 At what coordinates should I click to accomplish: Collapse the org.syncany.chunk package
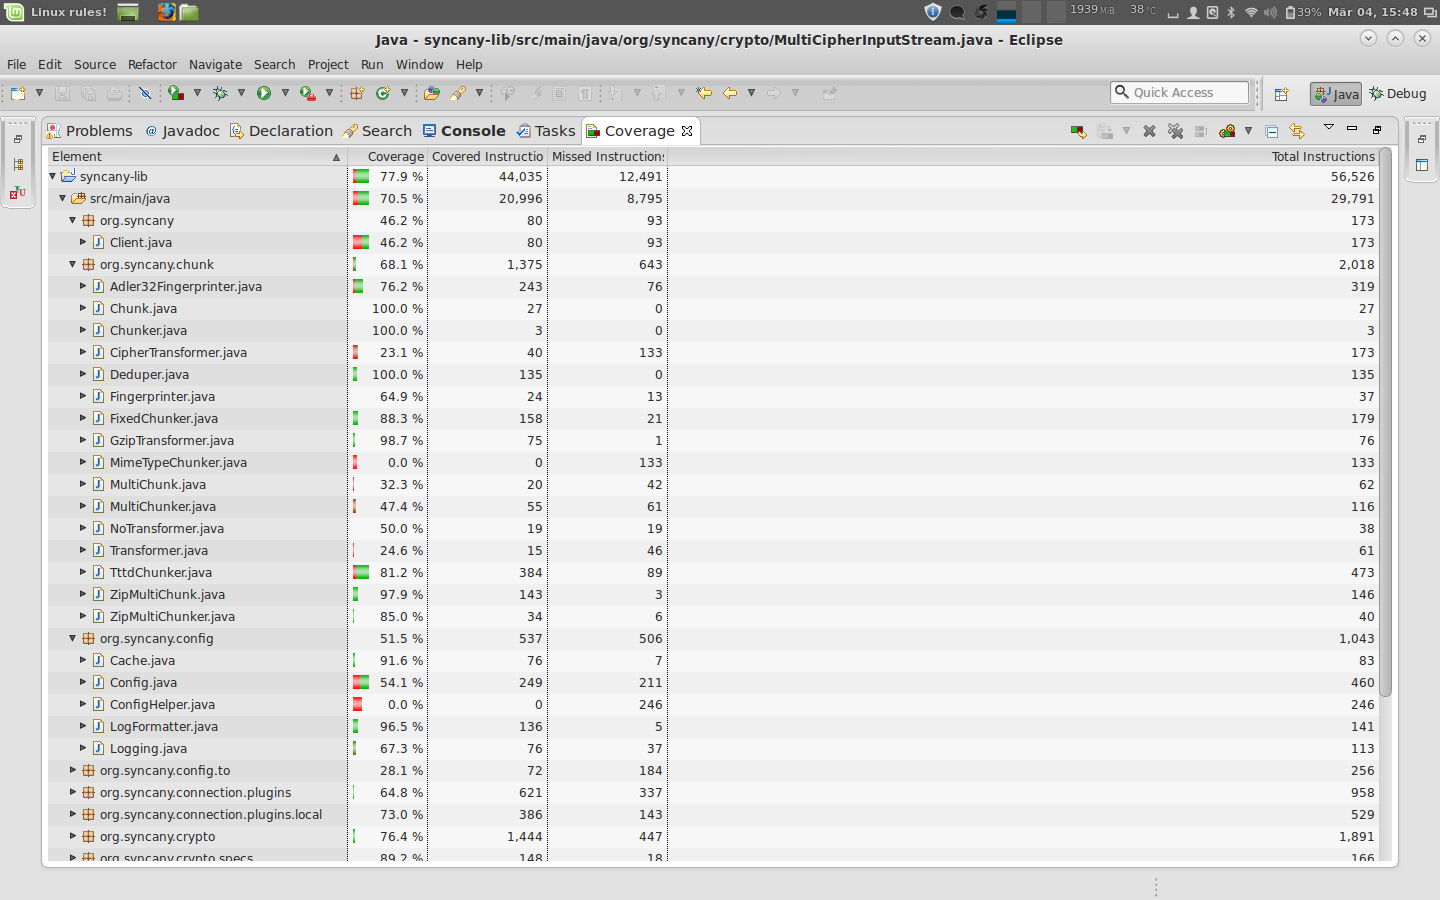coord(73,265)
